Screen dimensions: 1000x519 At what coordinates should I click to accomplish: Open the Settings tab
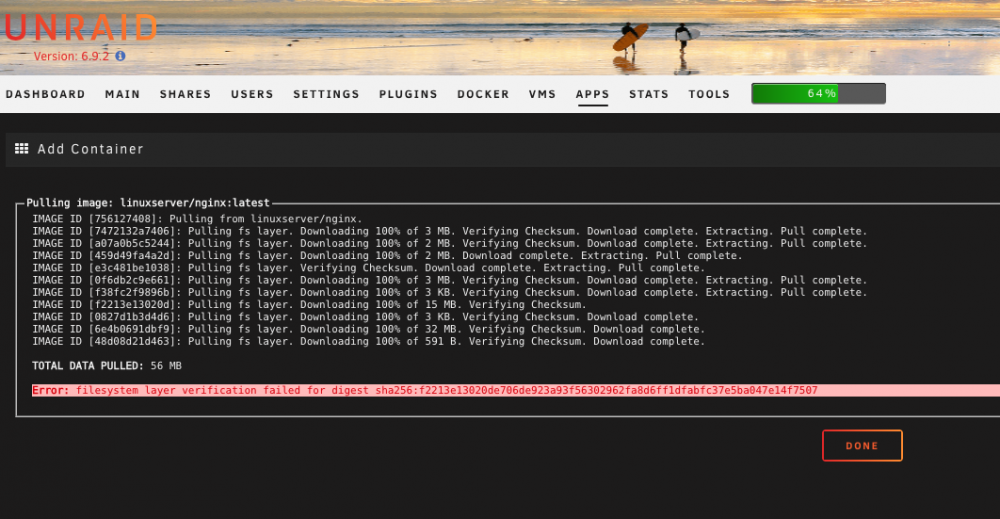[327, 94]
